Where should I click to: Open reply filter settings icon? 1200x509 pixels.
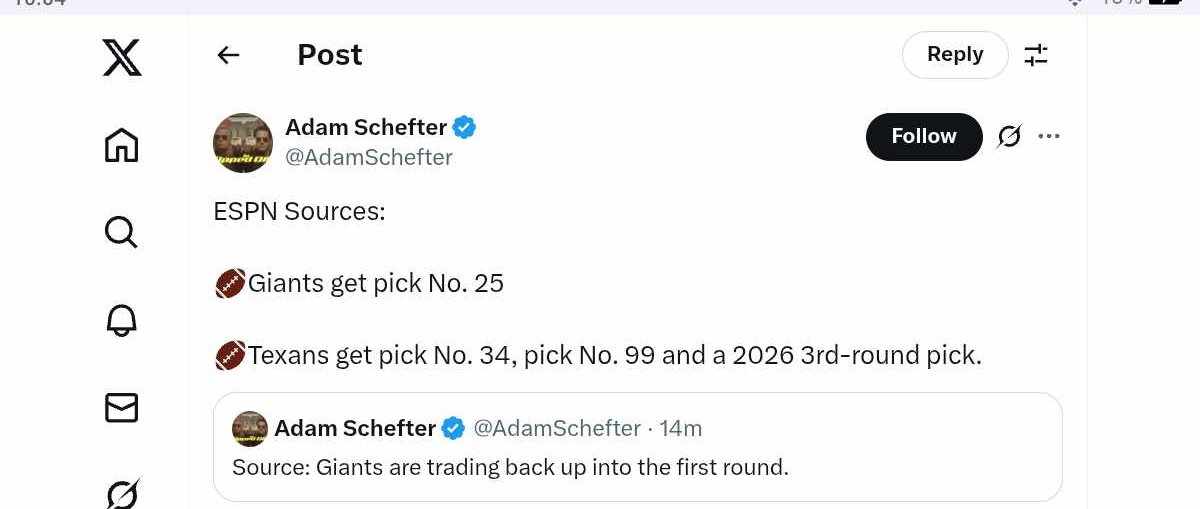[x=1036, y=55]
